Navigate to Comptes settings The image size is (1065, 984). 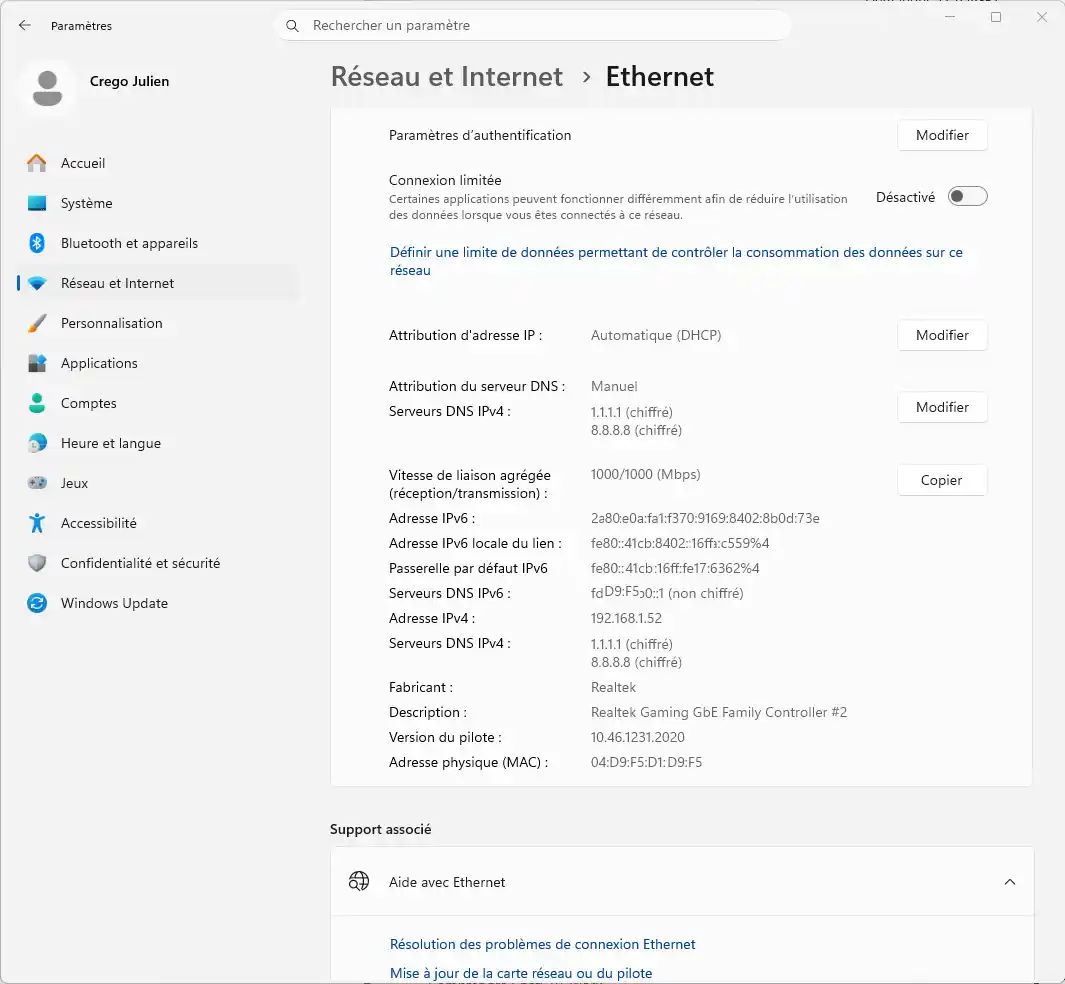pyautogui.click(x=158, y=403)
